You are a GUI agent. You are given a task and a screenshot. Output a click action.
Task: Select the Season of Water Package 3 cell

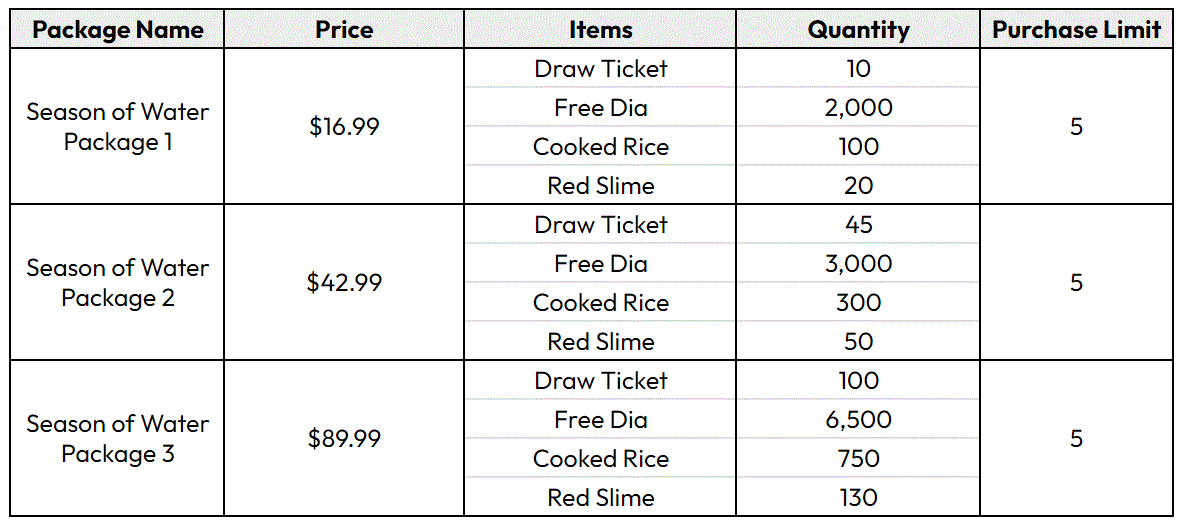(118, 439)
